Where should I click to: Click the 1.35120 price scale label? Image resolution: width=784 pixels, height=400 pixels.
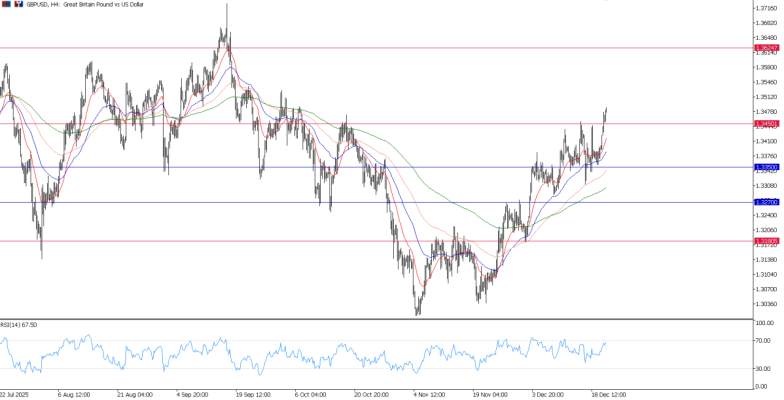(x=768, y=97)
